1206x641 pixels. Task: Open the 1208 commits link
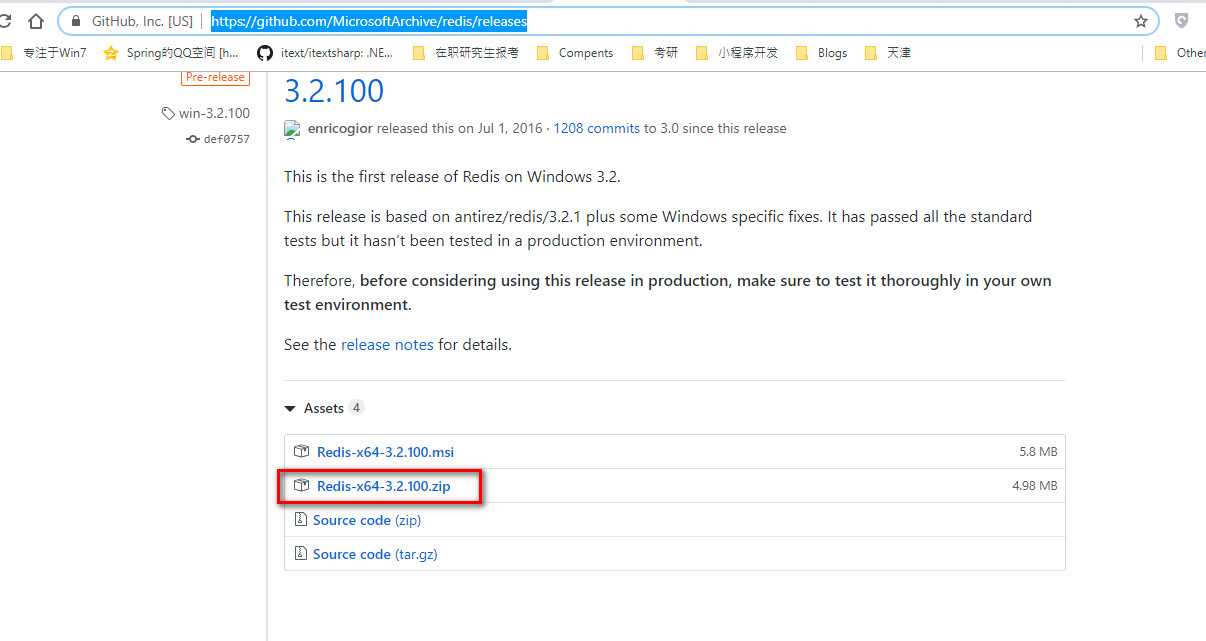(596, 128)
